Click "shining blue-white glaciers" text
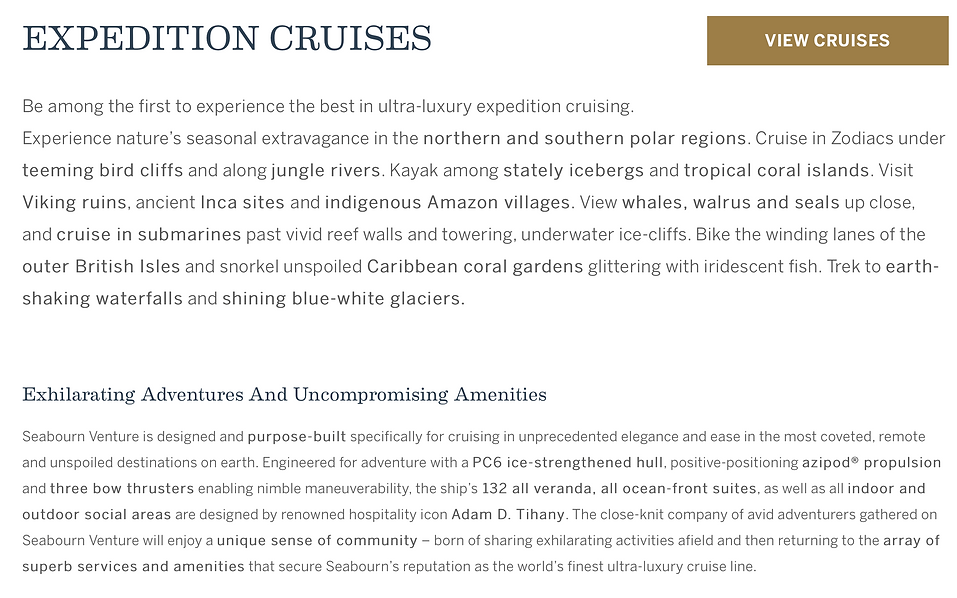 [342, 299]
